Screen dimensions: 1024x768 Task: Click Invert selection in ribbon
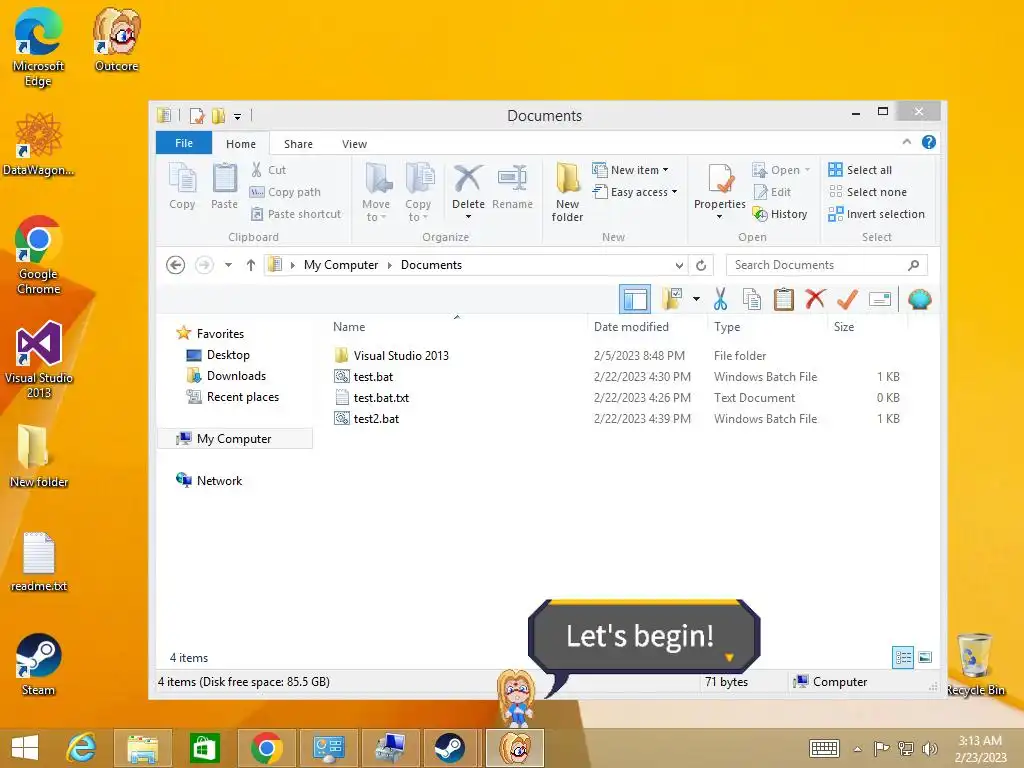876,214
